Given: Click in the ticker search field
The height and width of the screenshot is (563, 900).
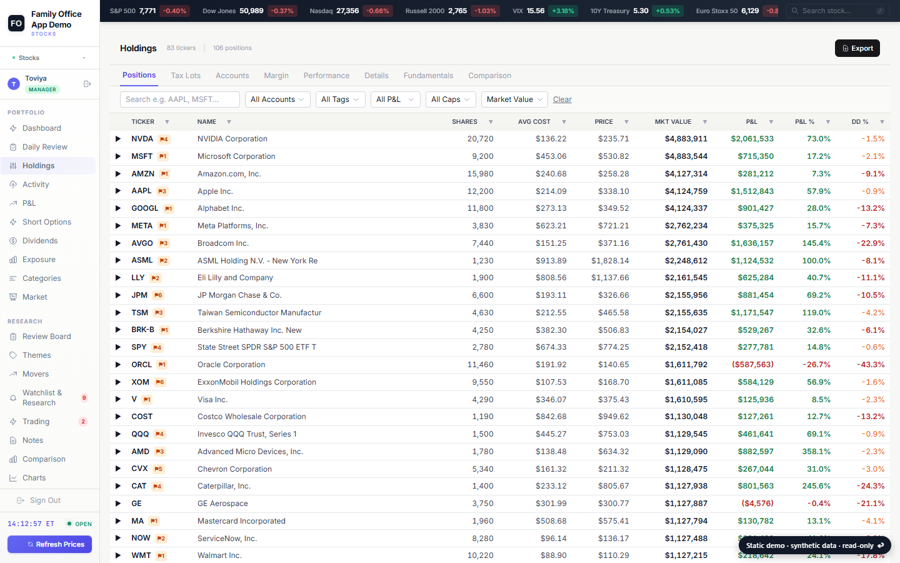Looking at the screenshot, I should [180, 99].
